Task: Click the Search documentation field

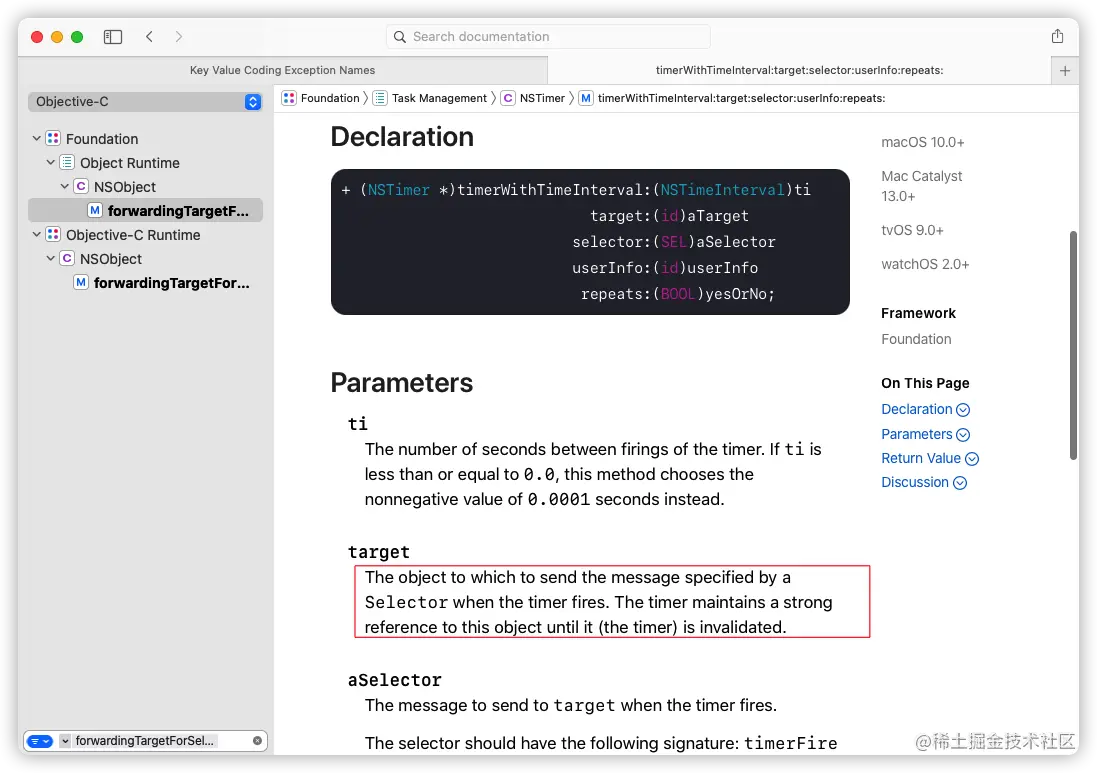Action: [x=548, y=36]
